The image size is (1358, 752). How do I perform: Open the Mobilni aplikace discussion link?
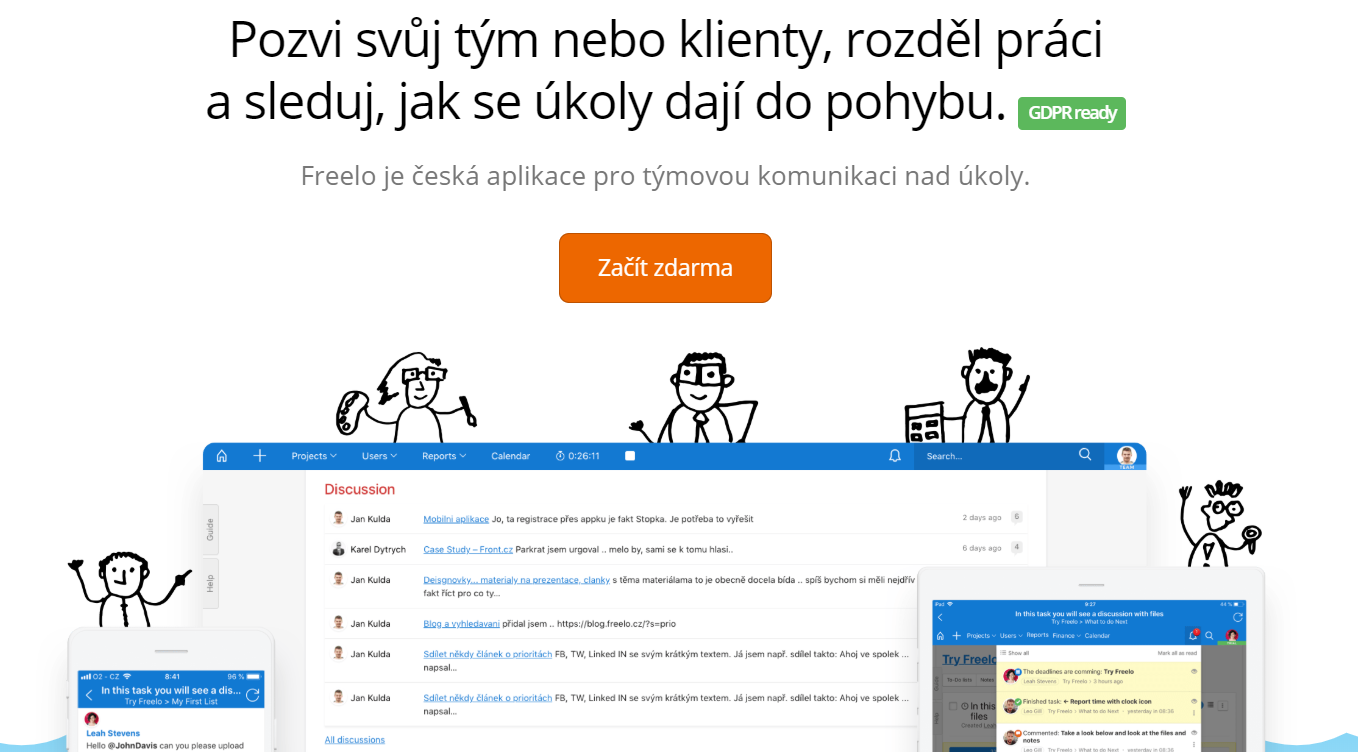coord(456,518)
